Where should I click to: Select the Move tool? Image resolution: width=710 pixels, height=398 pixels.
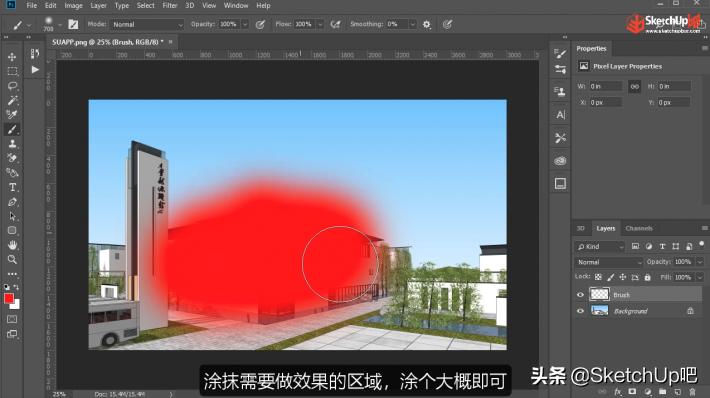coord(12,57)
